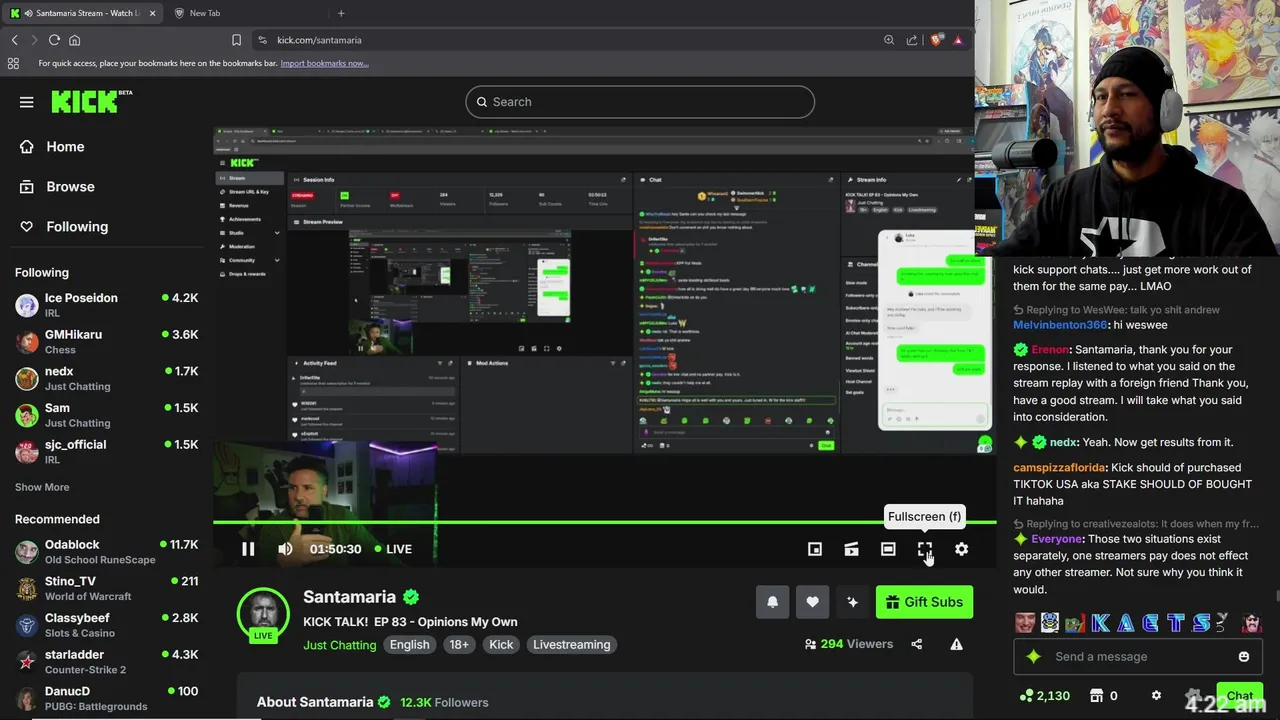Go to Home in sidebar
1280x720 pixels.
52,146
